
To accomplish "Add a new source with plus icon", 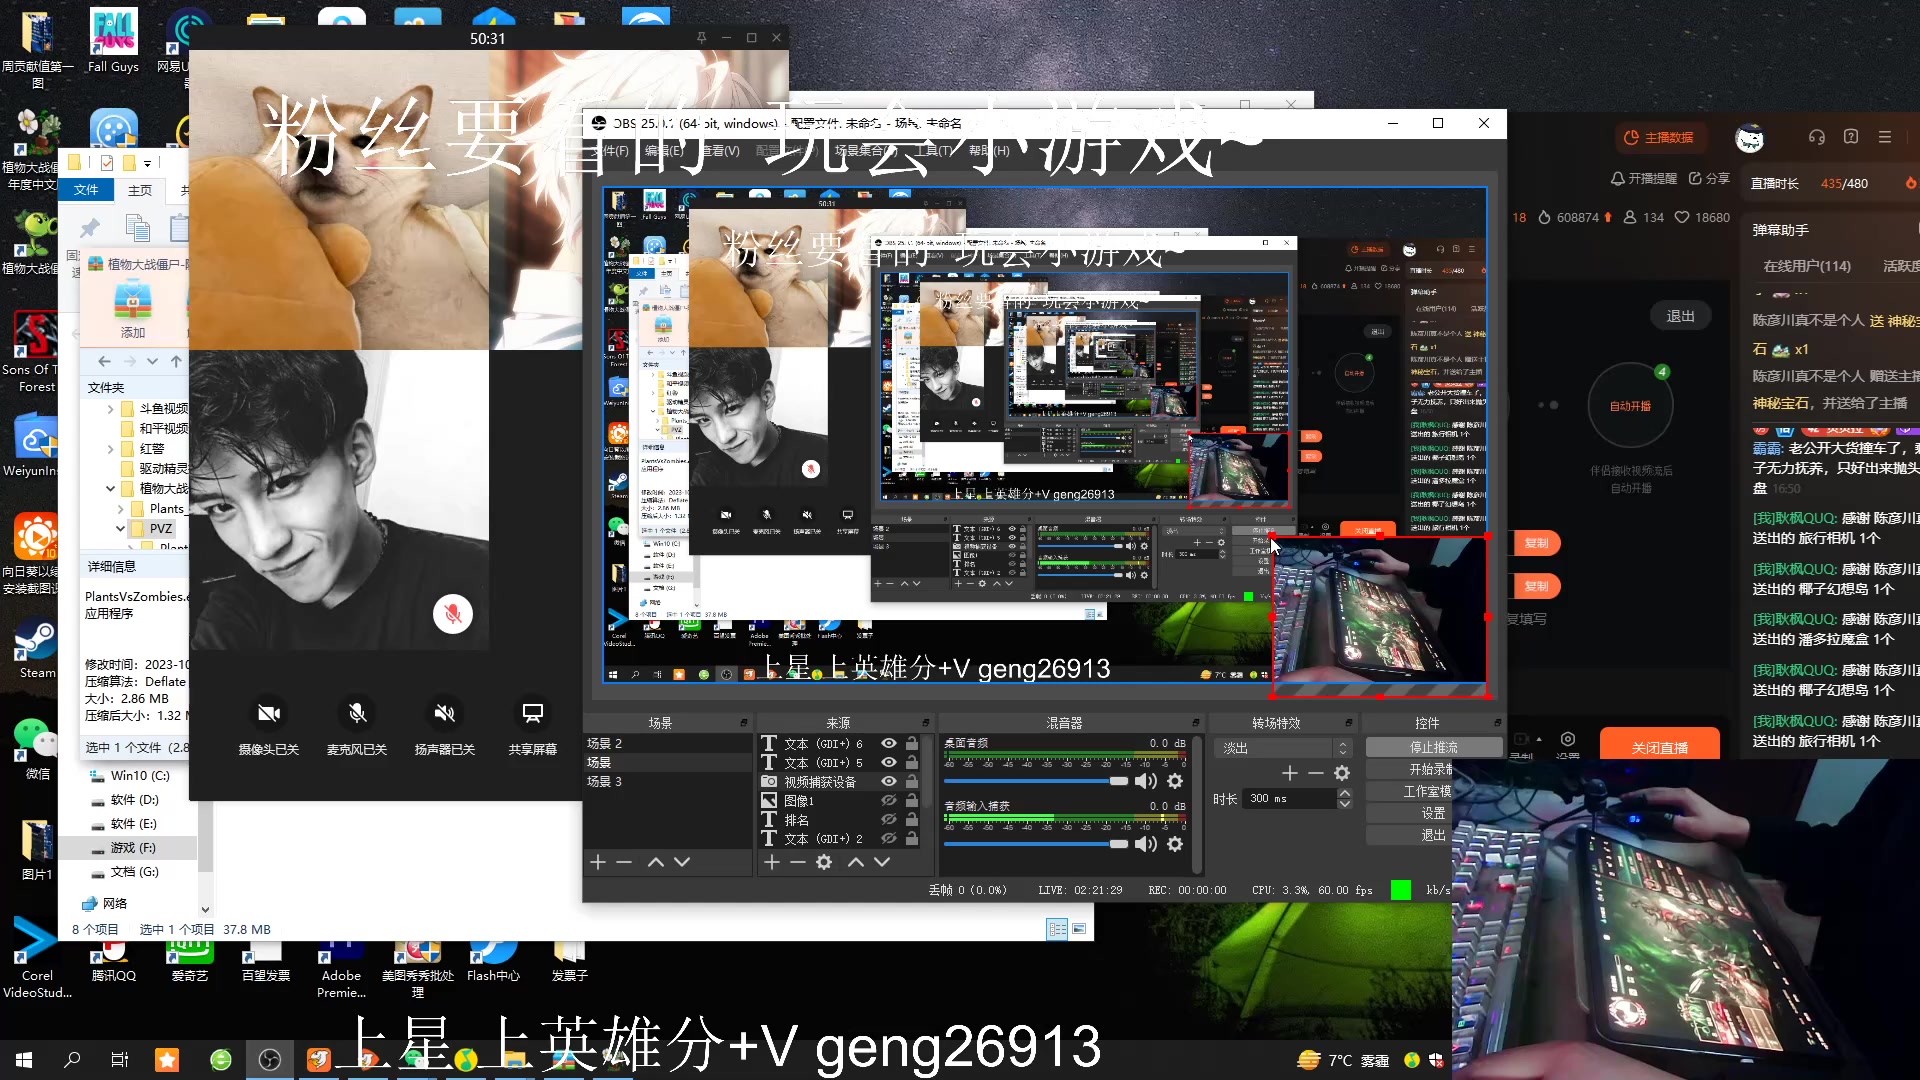I will (771, 862).
